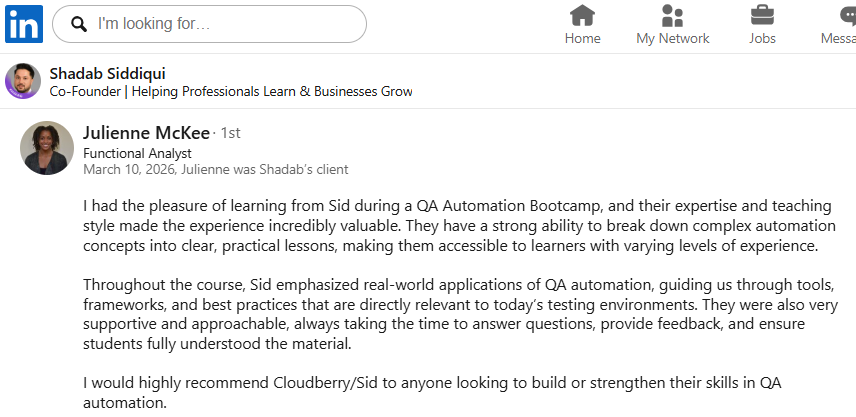
Task: Select the Home nav label
Action: click(x=582, y=39)
